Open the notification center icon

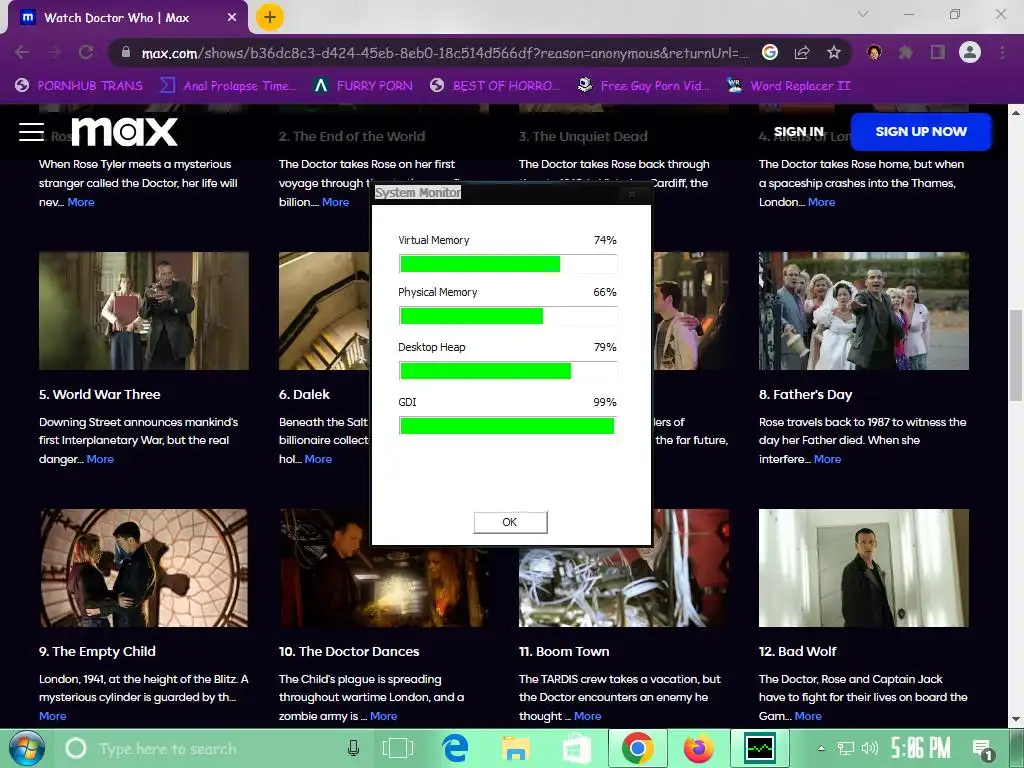pos(983,749)
